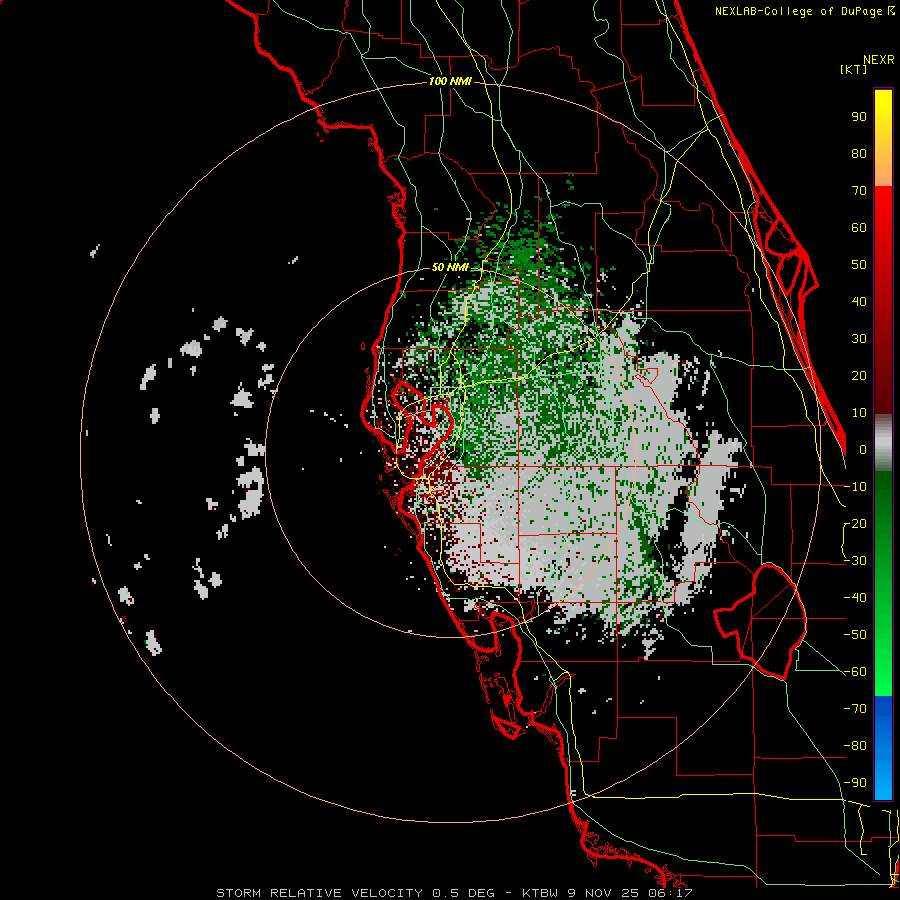Click the [KT] units label
Image resolution: width=900 pixels, height=900 pixels.
click(x=853, y=69)
